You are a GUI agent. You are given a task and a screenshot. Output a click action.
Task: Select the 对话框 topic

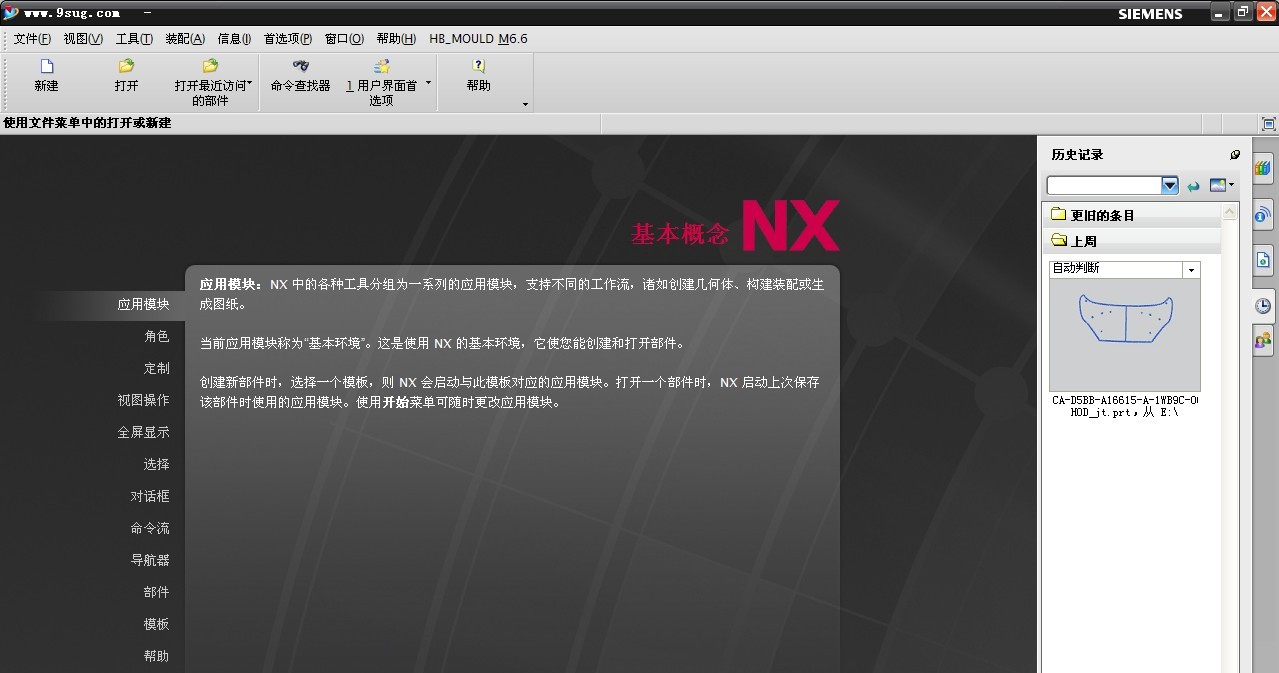click(x=150, y=496)
